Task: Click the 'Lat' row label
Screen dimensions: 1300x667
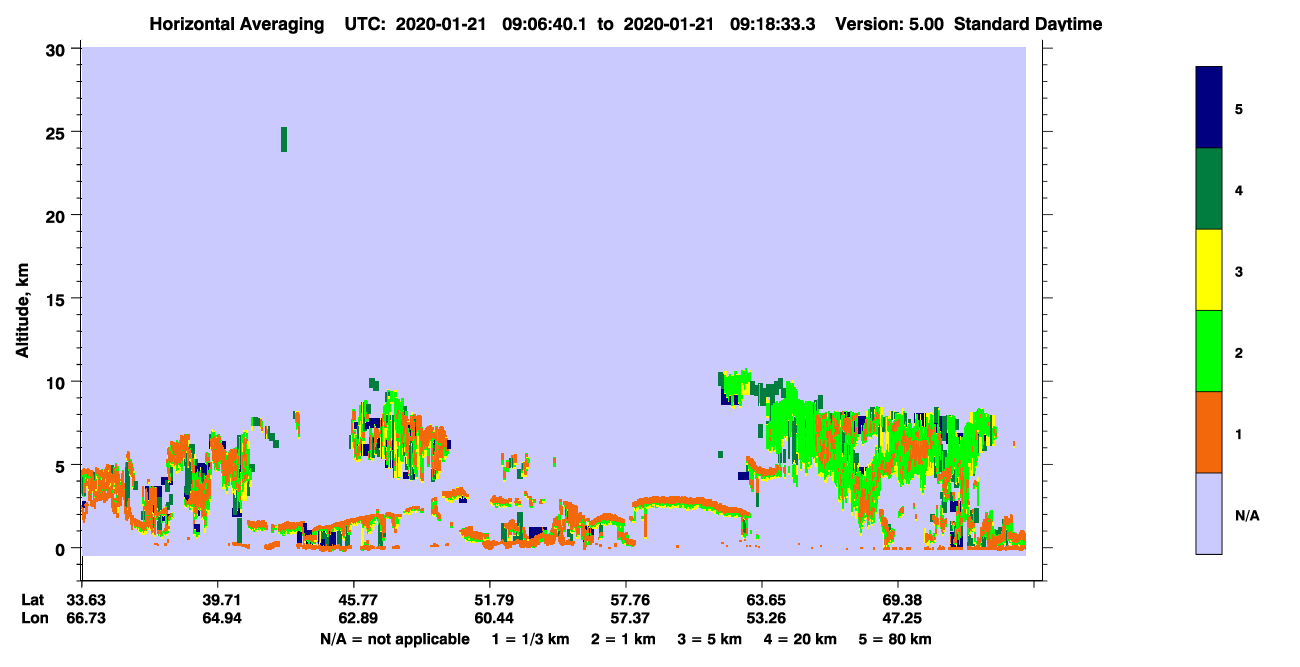Action: click(x=32, y=600)
